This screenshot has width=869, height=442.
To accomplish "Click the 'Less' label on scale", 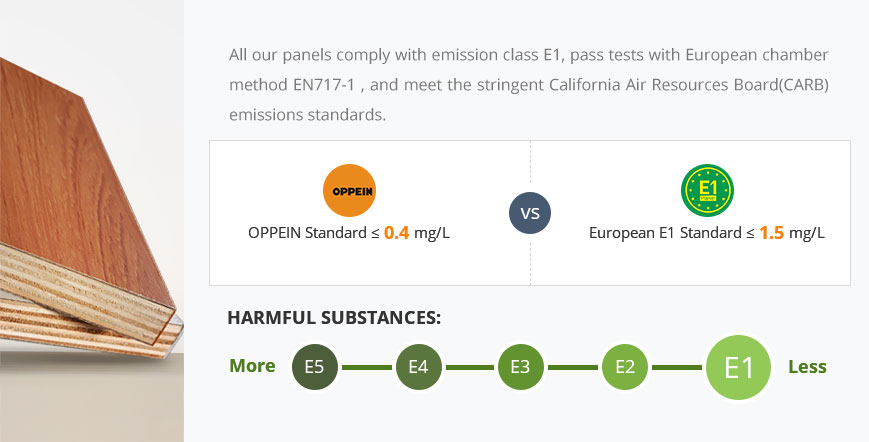I will click(x=807, y=367).
